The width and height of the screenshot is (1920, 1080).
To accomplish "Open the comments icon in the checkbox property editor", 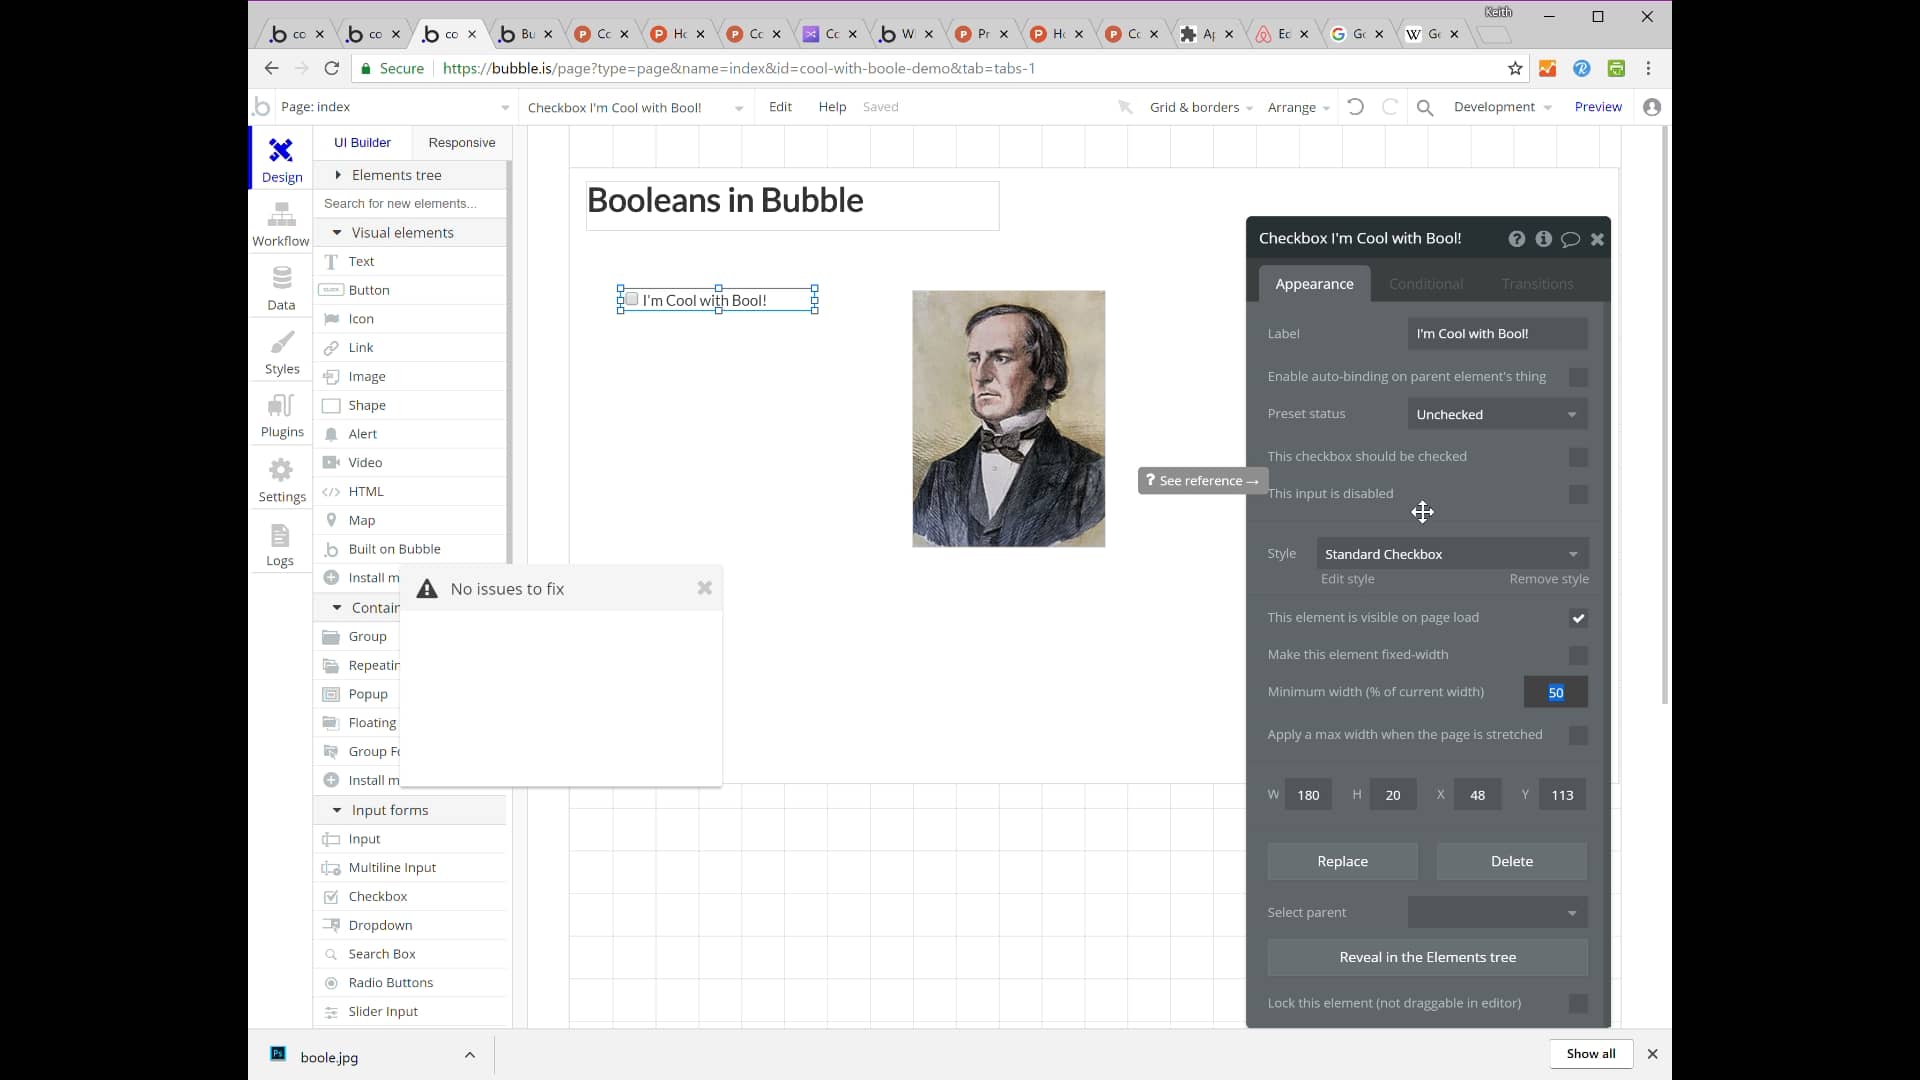I will [x=1570, y=239].
